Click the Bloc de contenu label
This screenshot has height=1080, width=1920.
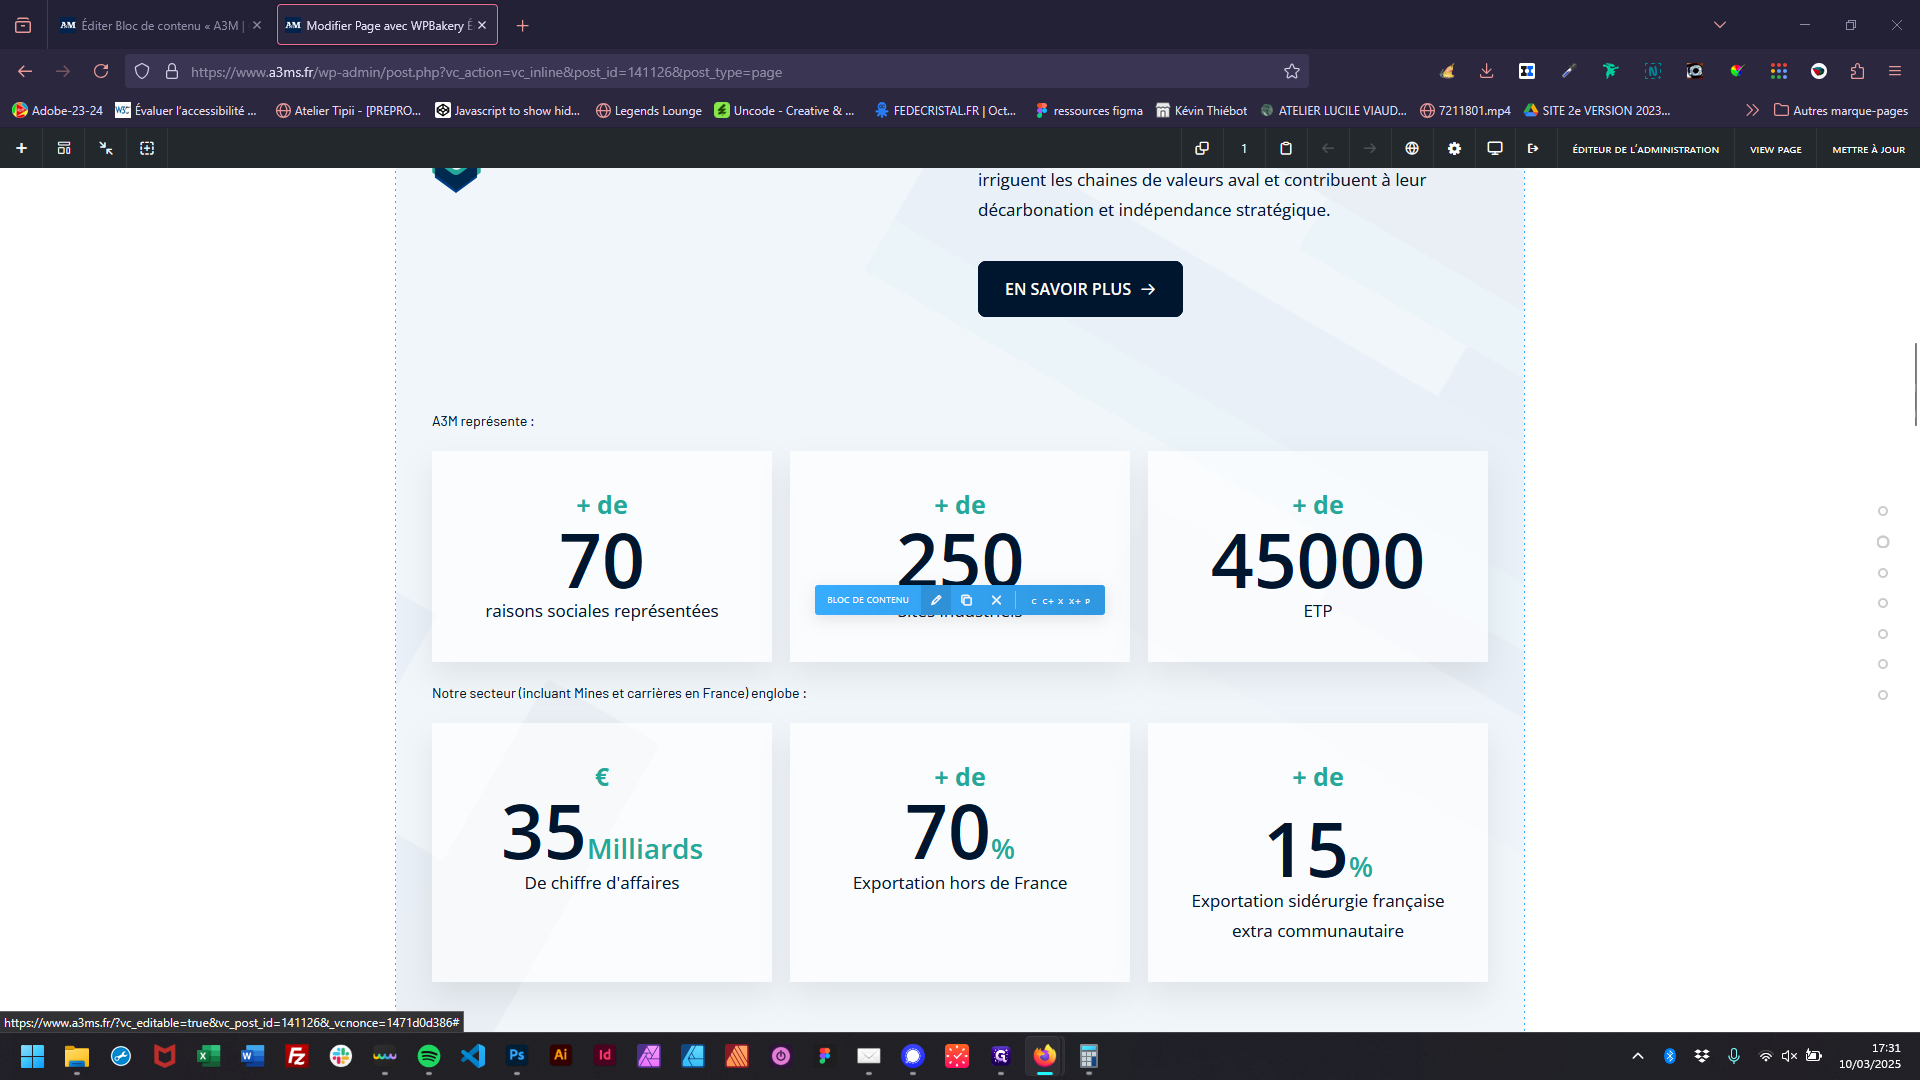point(868,600)
